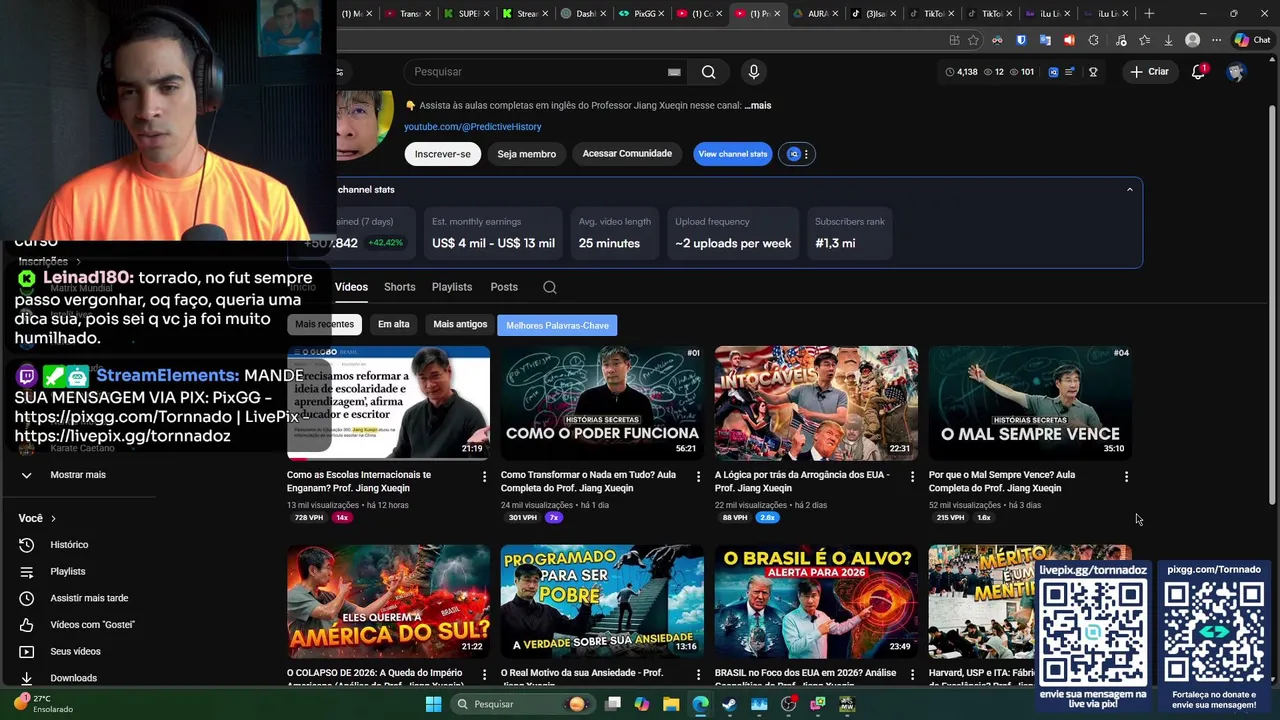Click the channel search magnifier beside Posts
This screenshot has width=1280, height=720.
[549, 287]
